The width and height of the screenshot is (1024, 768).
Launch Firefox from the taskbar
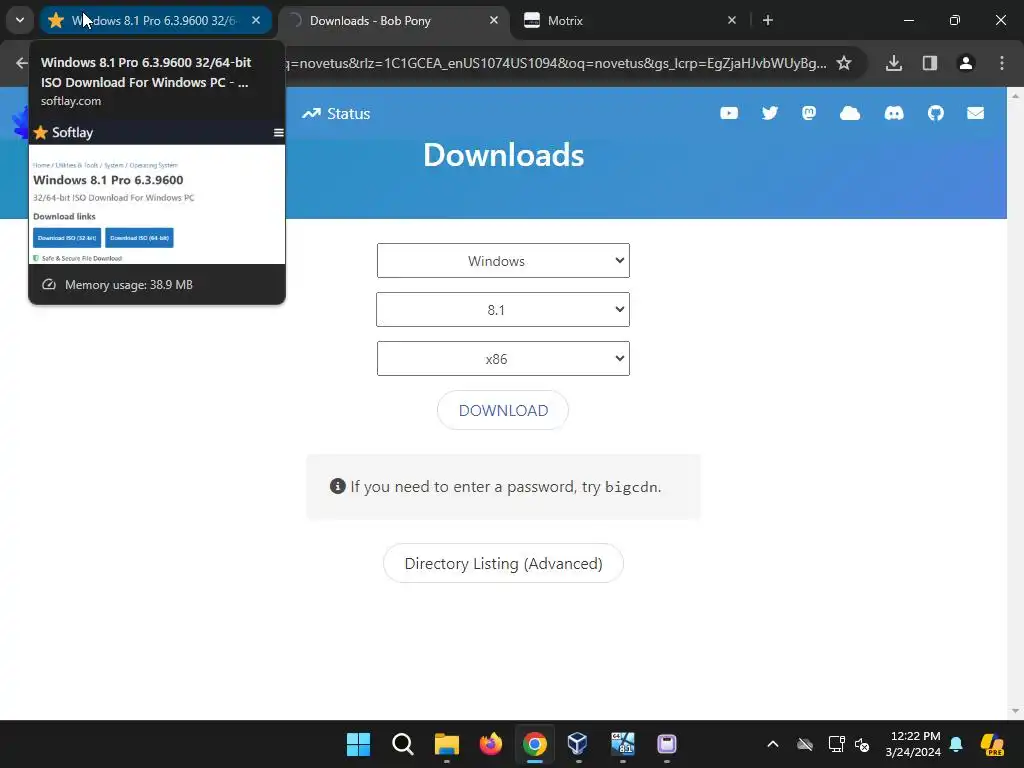[x=490, y=744]
